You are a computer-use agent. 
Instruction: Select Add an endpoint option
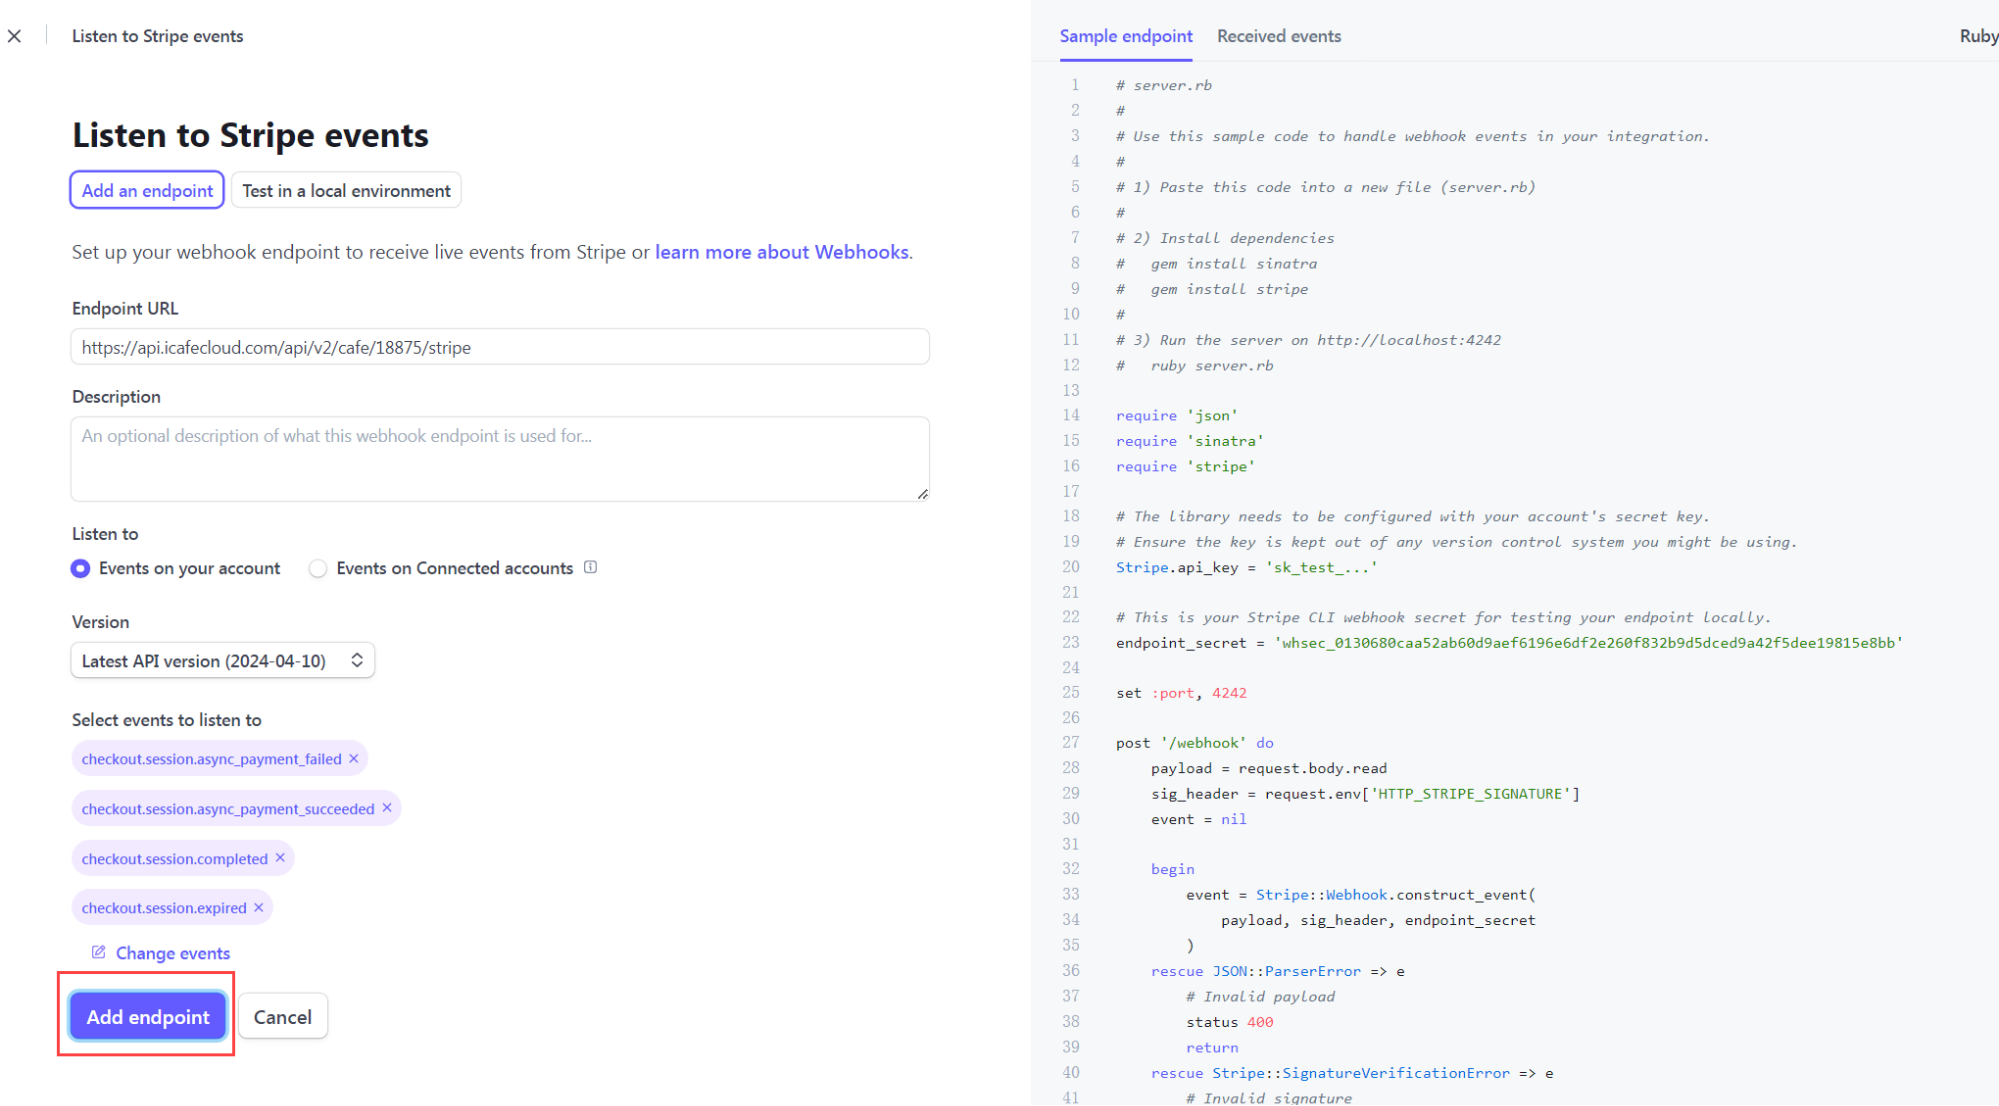(x=147, y=190)
